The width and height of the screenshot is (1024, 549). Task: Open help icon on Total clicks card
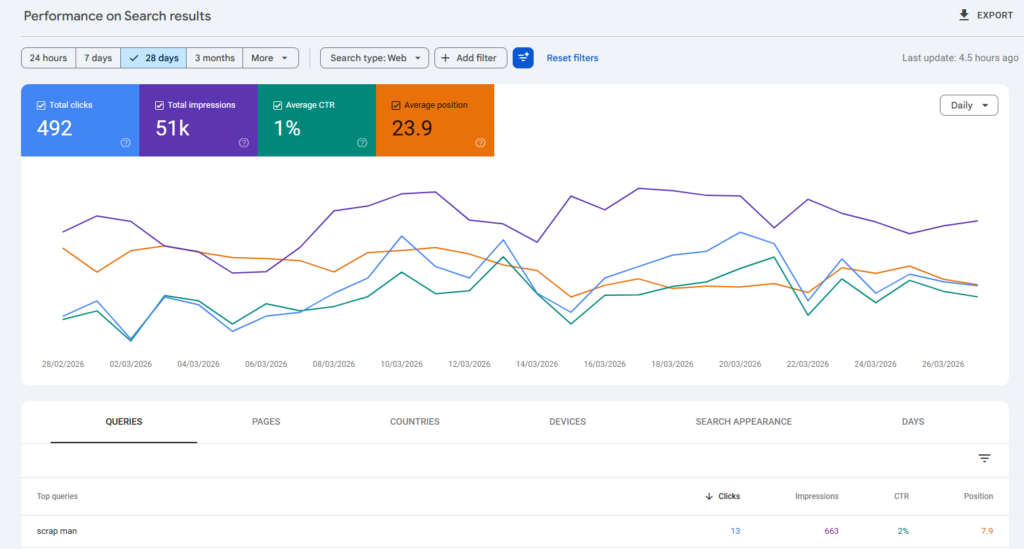click(x=126, y=143)
